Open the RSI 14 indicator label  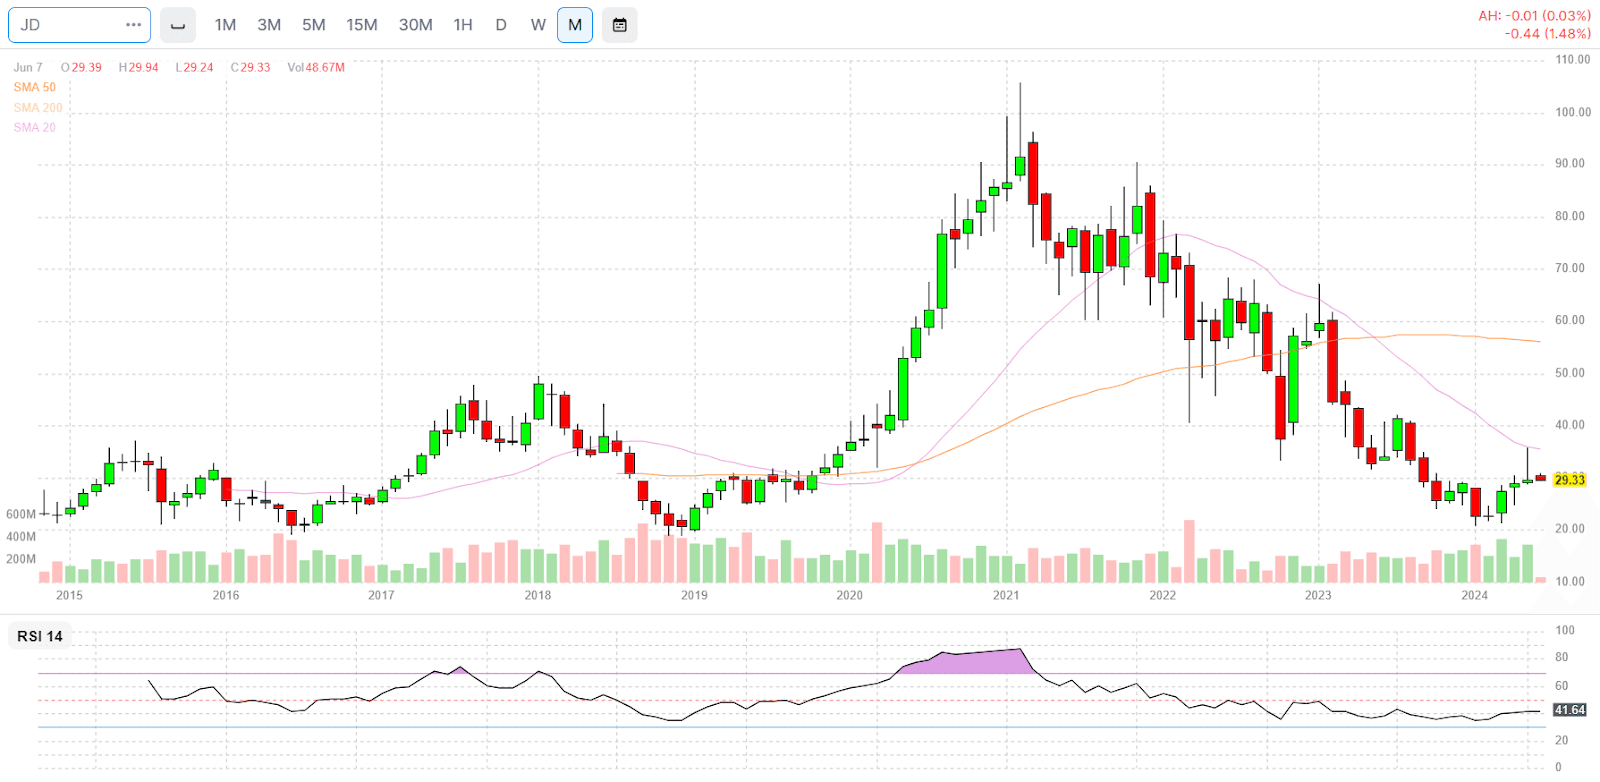(x=40, y=636)
